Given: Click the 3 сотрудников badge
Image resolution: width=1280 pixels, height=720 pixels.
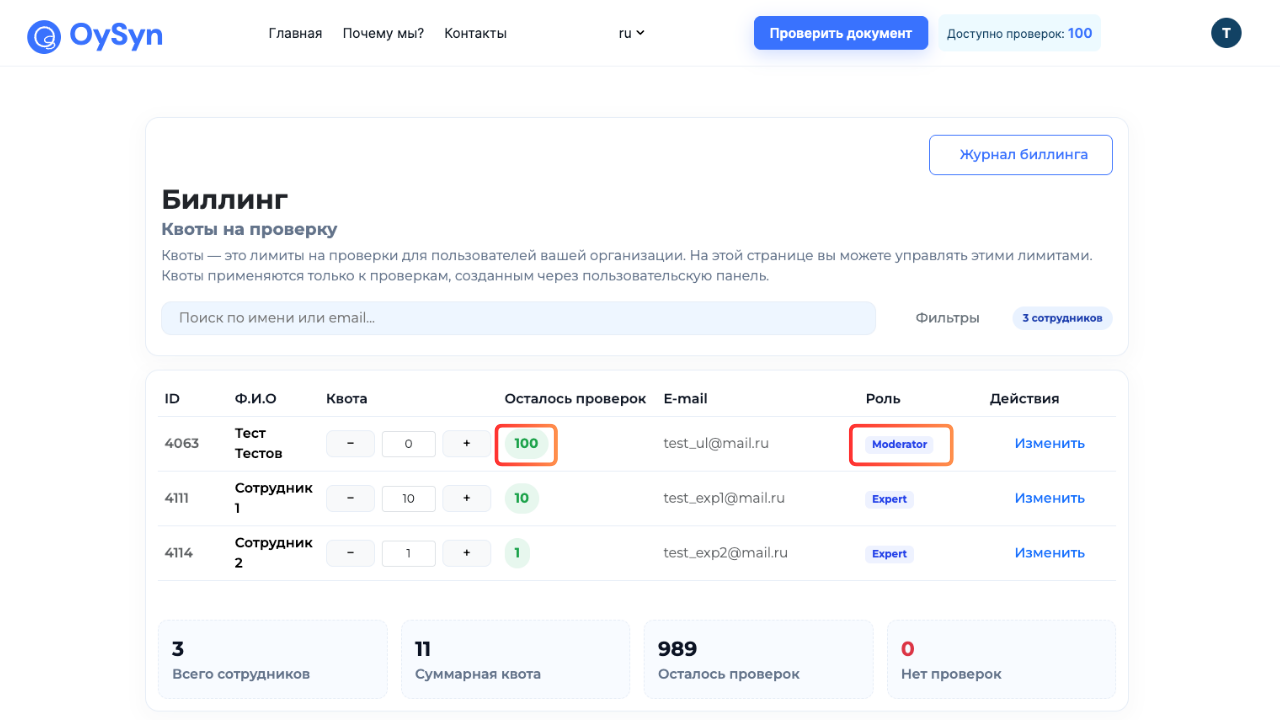Looking at the screenshot, I should pyautogui.click(x=1062, y=317).
